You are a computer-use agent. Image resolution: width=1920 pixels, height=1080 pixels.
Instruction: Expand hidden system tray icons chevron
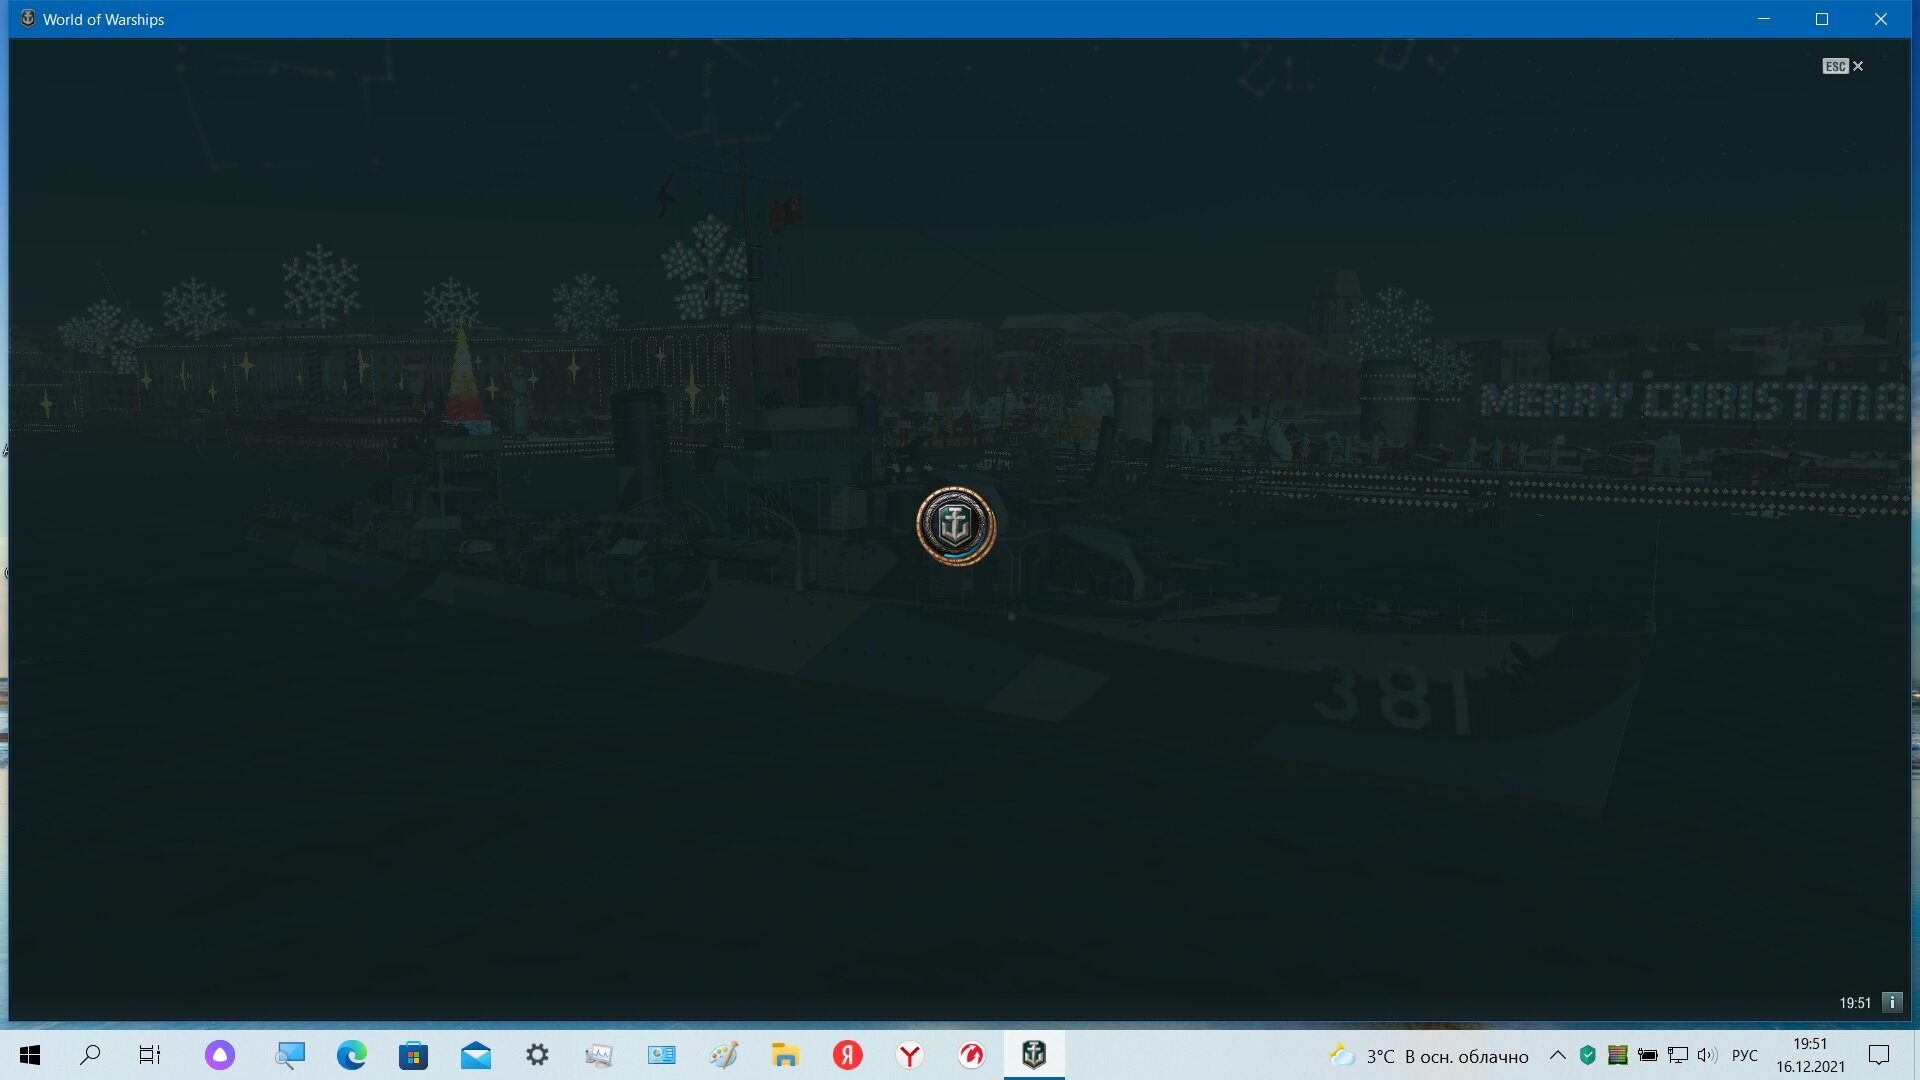coord(1558,1055)
